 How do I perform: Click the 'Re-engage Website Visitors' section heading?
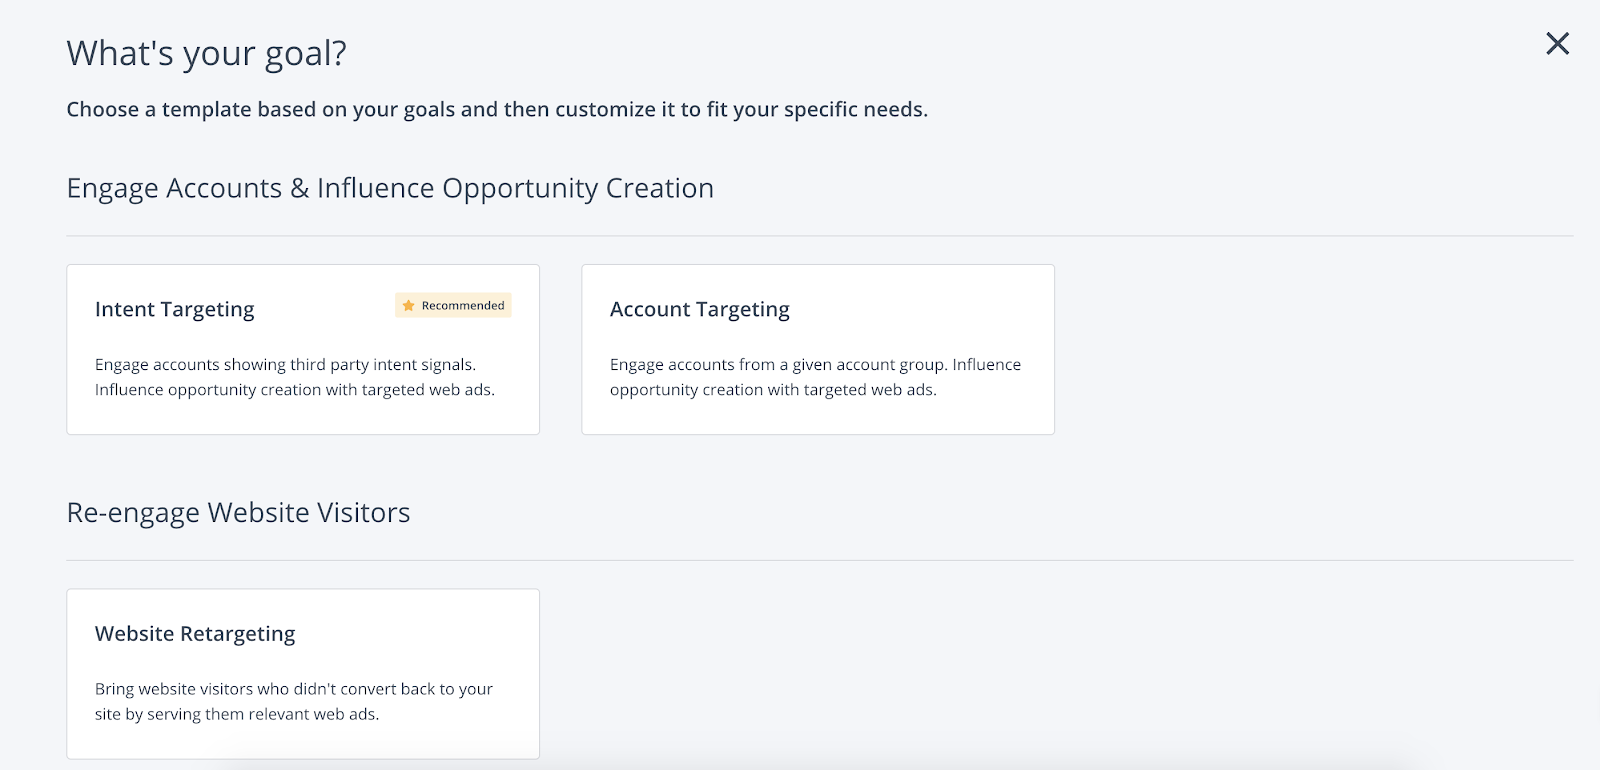[x=238, y=512]
